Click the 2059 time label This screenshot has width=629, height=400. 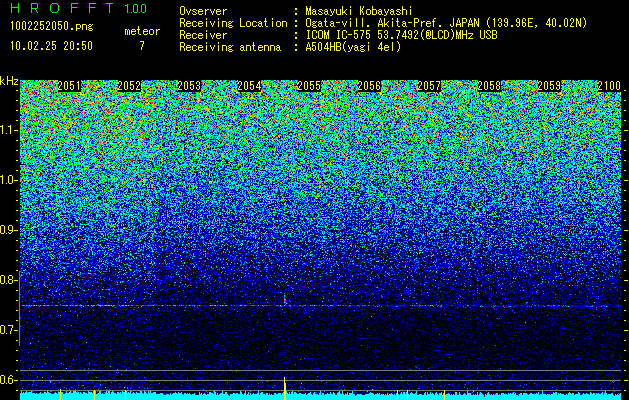[549, 86]
